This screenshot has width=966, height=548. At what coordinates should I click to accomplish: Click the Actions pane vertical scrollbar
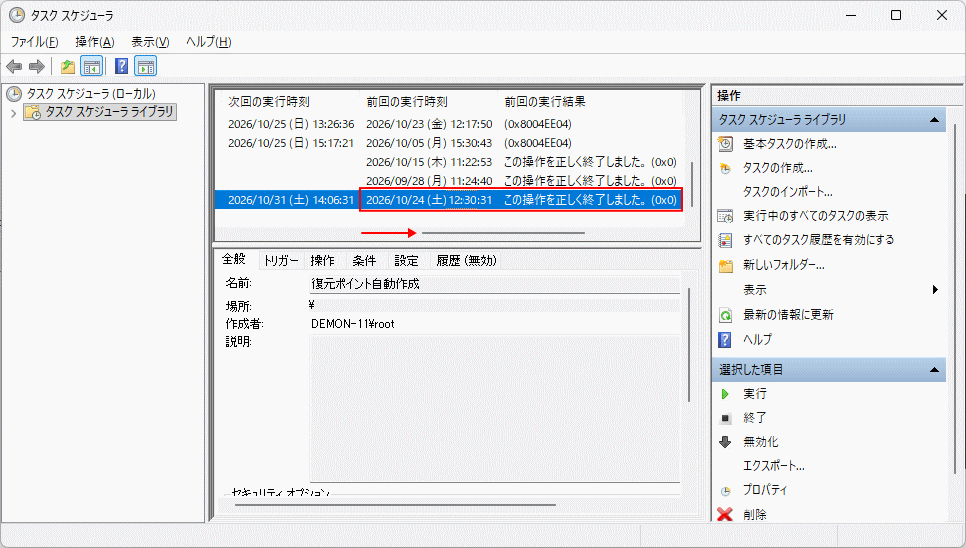coord(956,299)
